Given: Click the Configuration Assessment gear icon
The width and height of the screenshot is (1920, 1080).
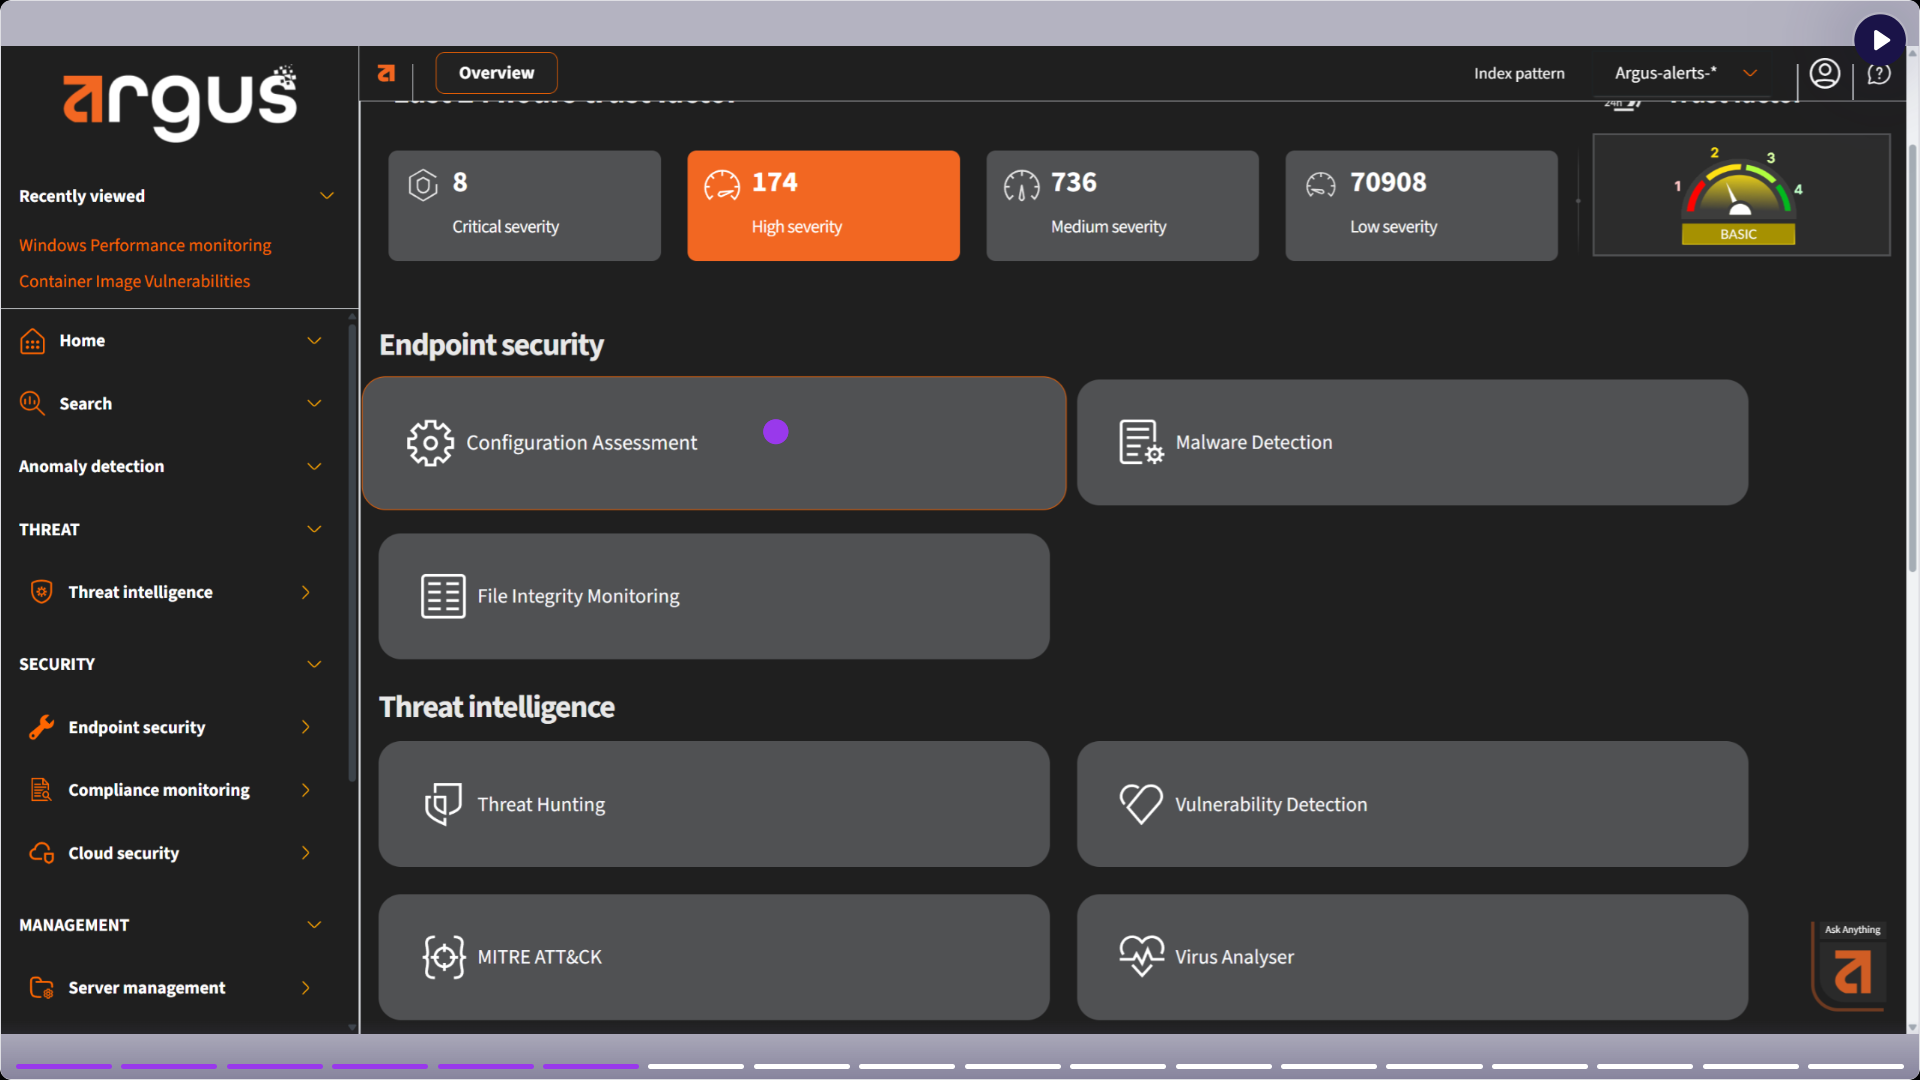Looking at the screenshot, I should pos(430,443).
